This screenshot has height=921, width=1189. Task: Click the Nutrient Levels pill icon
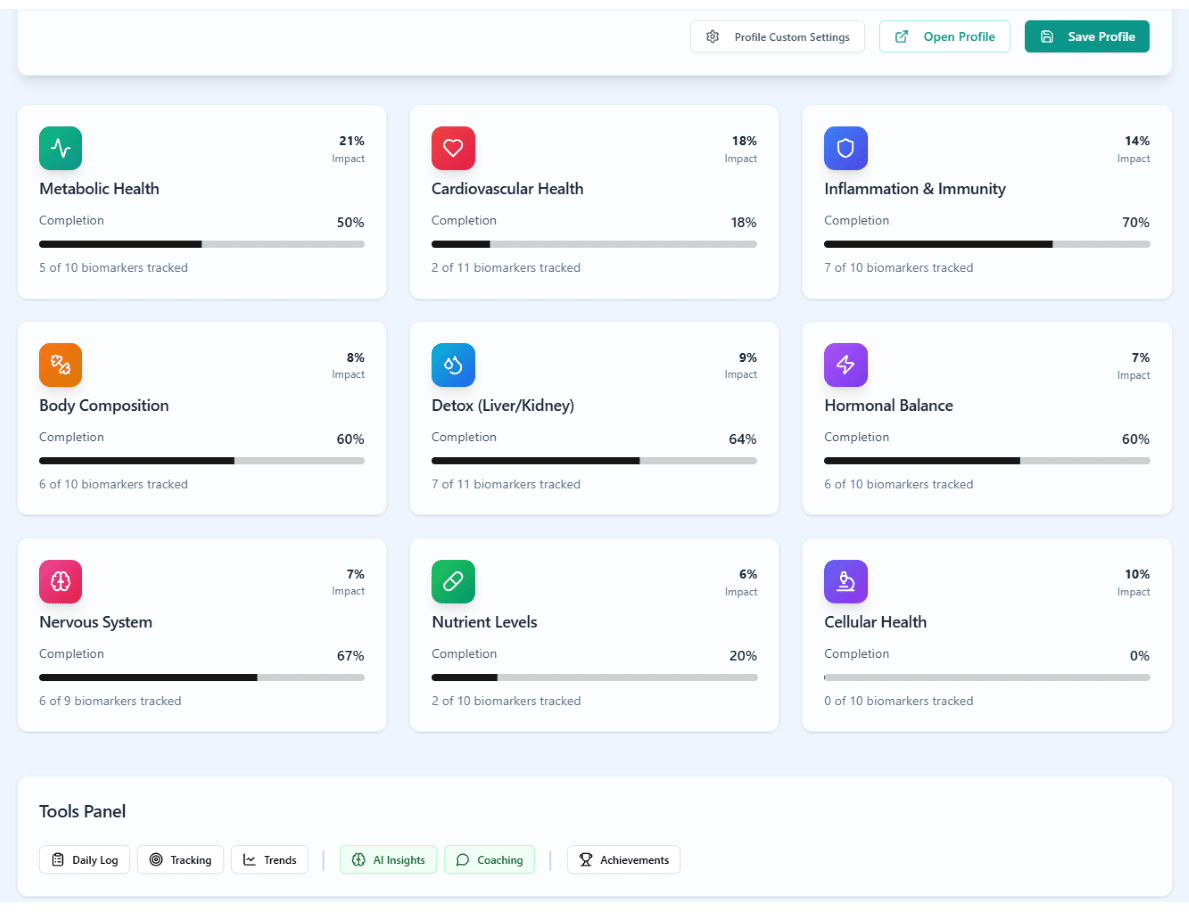click(453, 581)
